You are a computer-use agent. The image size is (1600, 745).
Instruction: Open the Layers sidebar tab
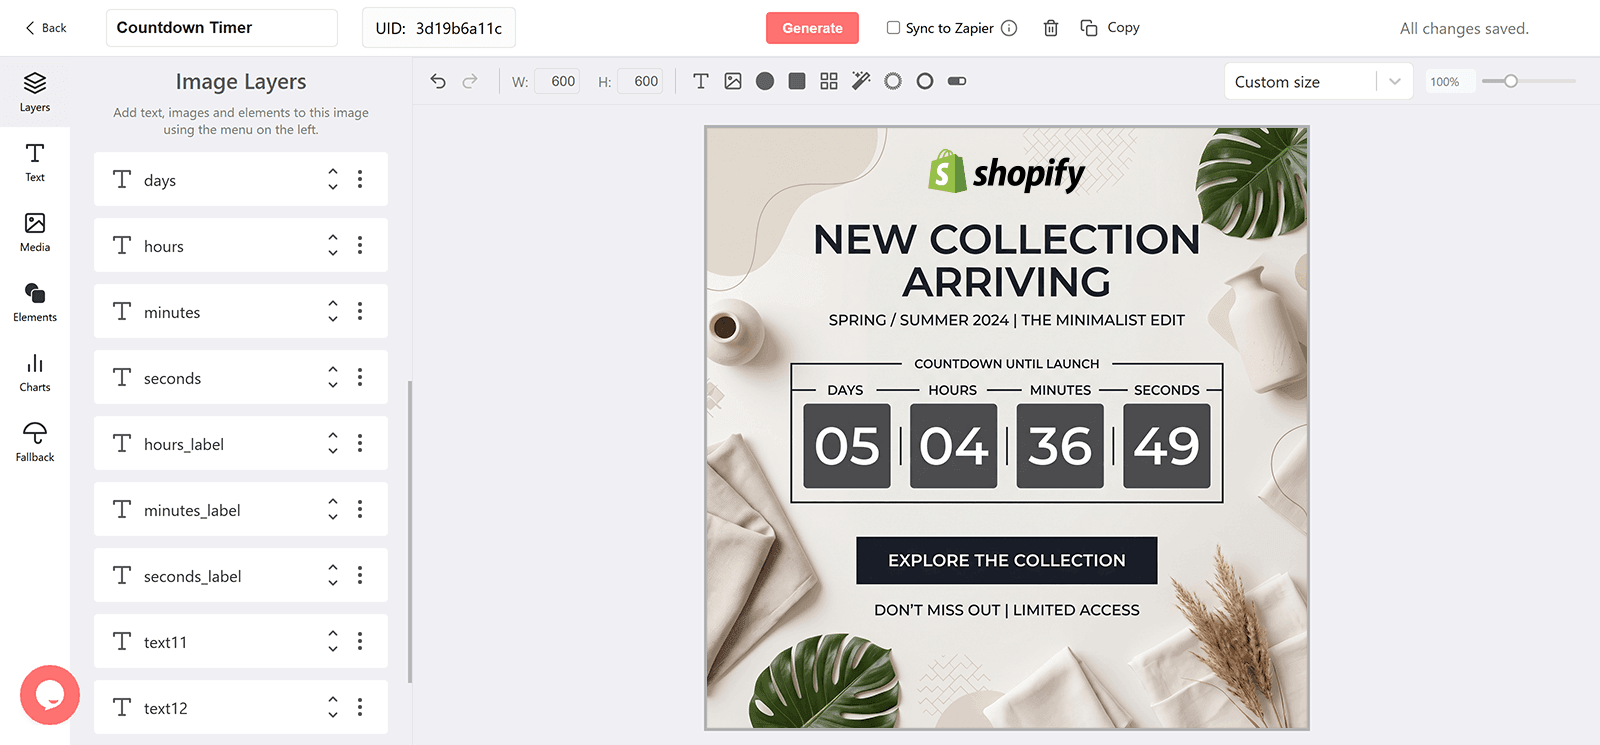click(35, 92)
